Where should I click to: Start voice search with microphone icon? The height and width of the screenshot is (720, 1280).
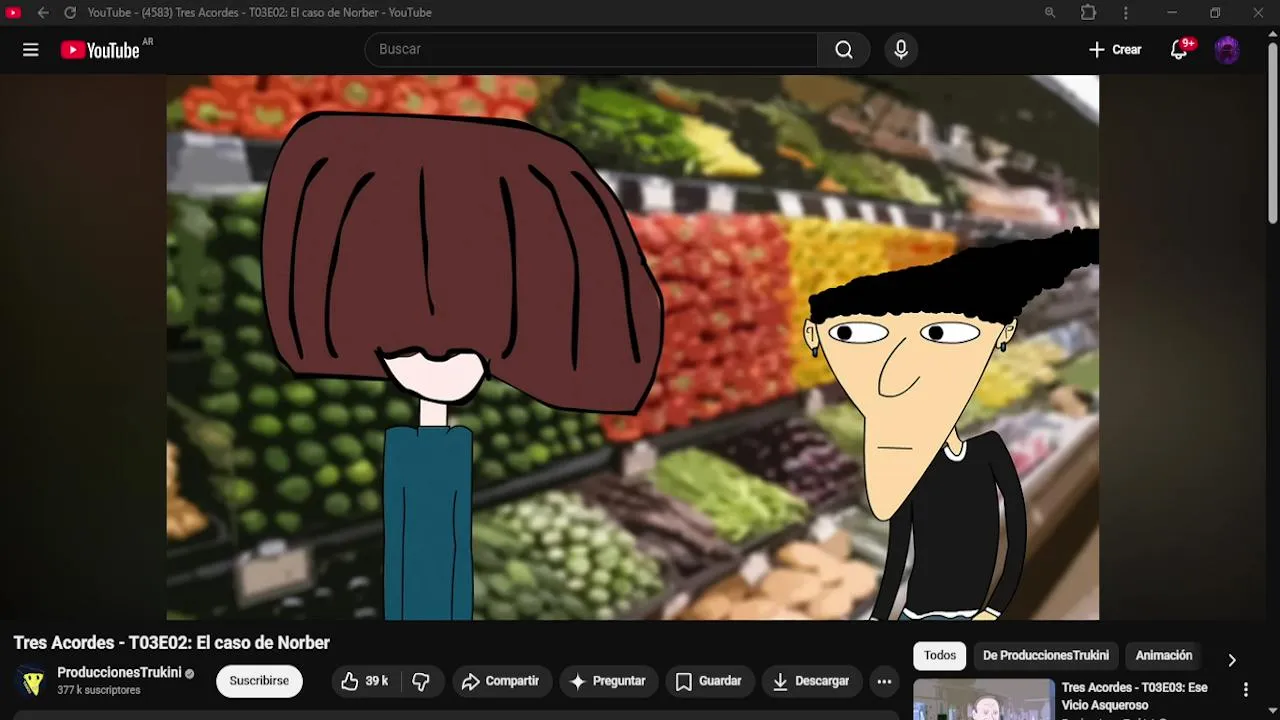point(901,50)
